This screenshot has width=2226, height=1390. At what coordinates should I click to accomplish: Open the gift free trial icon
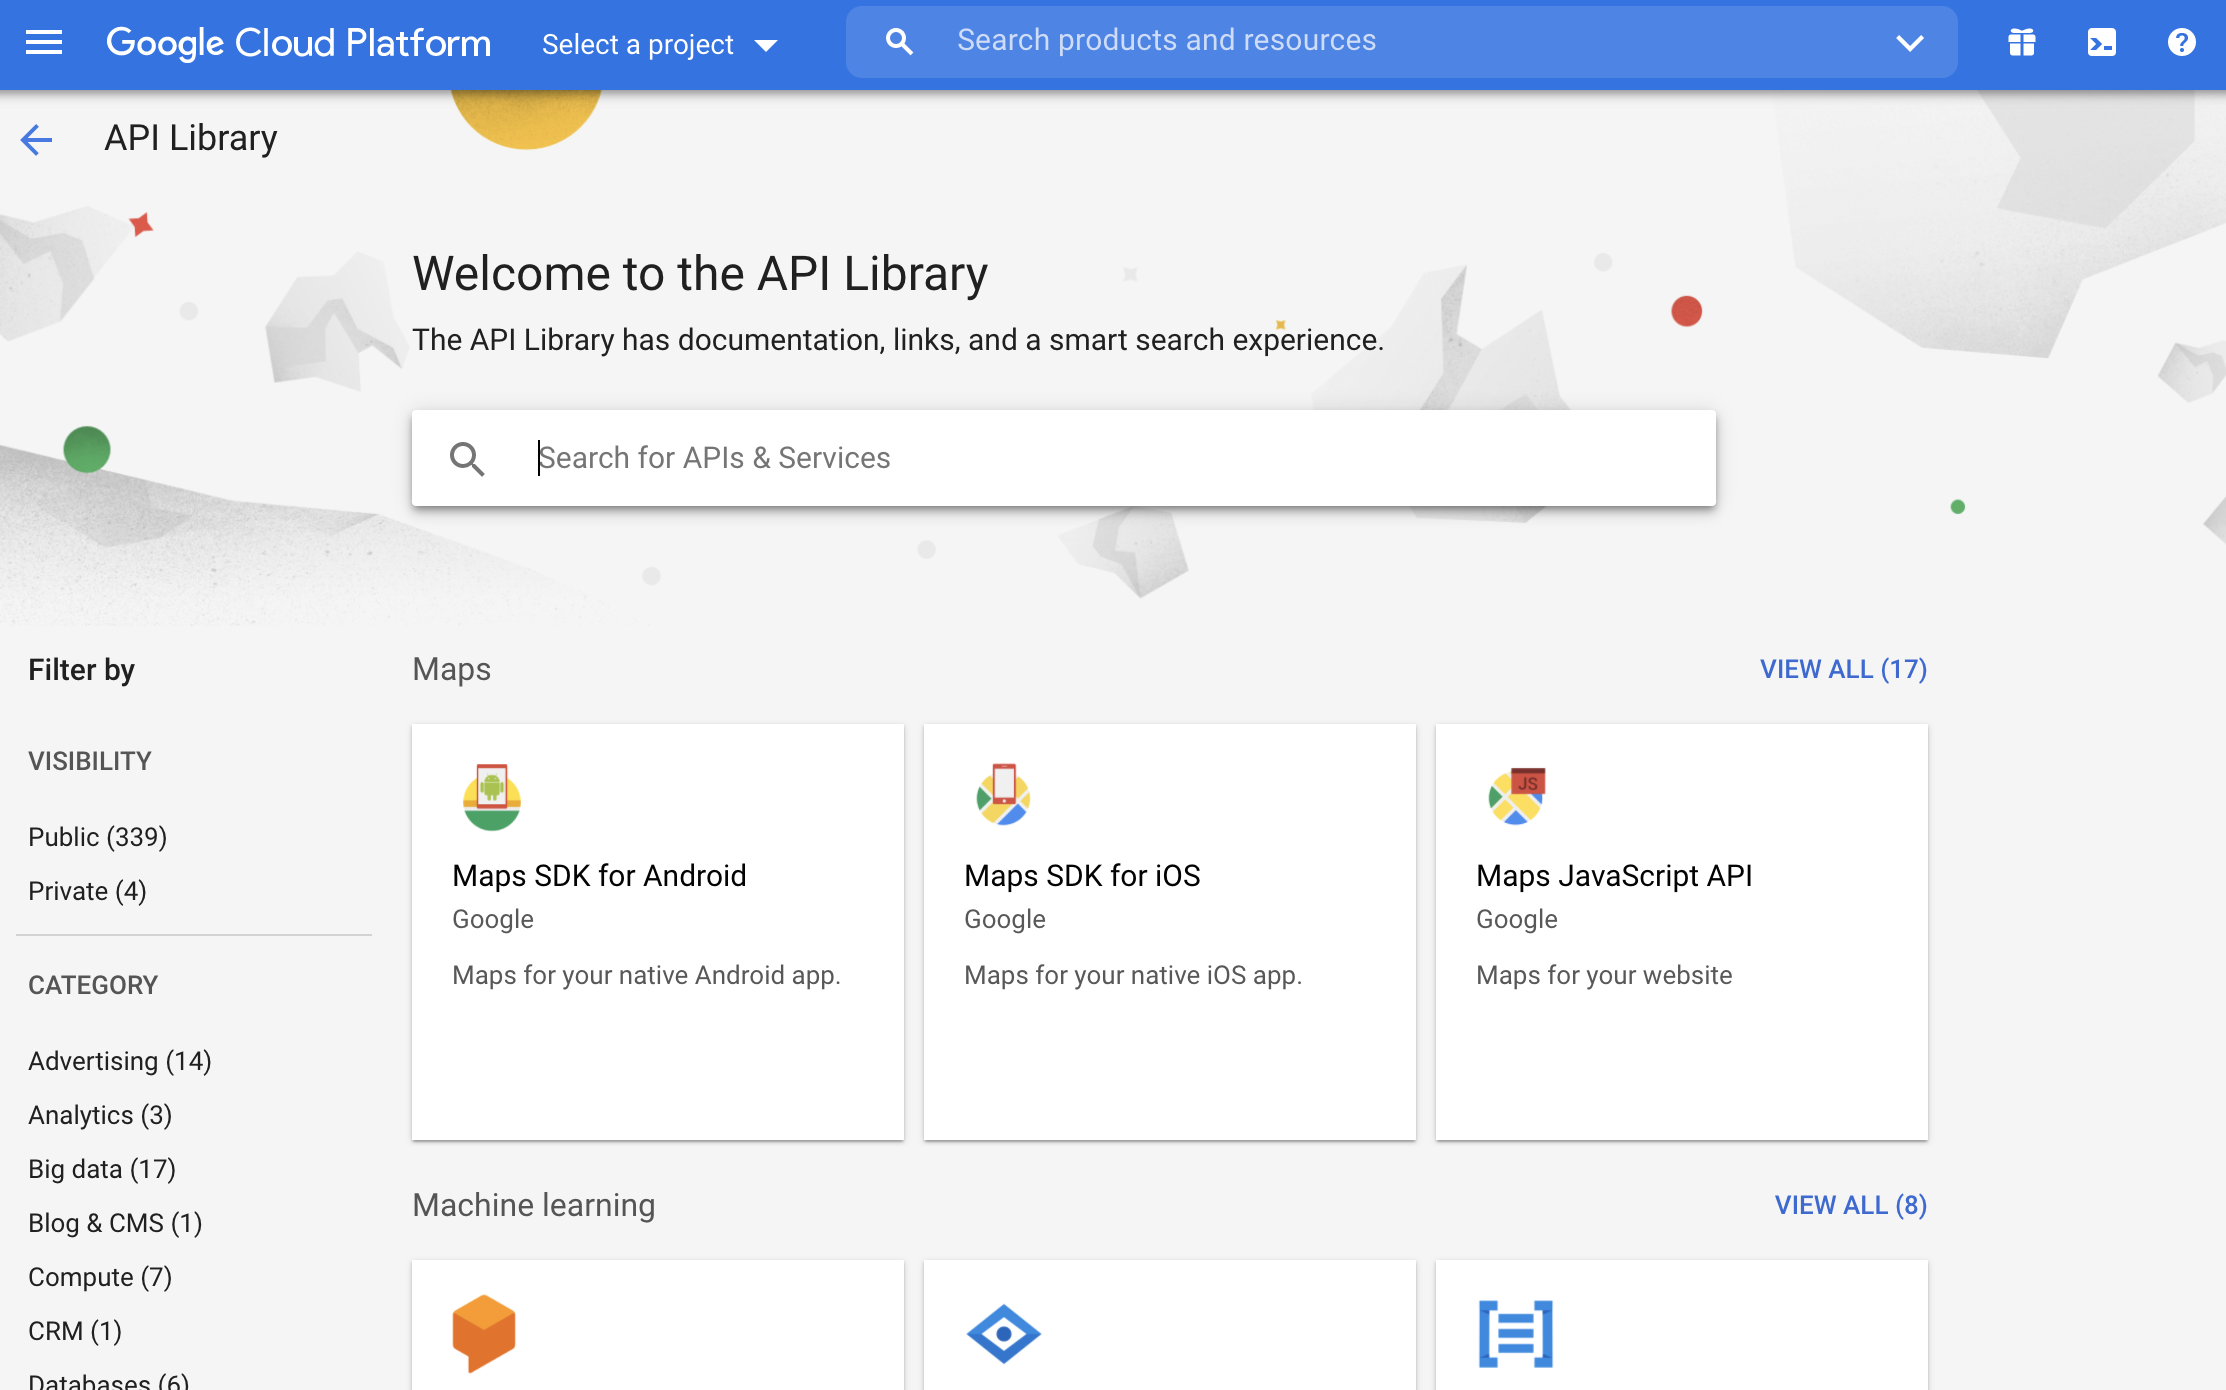click(2021, 42)
